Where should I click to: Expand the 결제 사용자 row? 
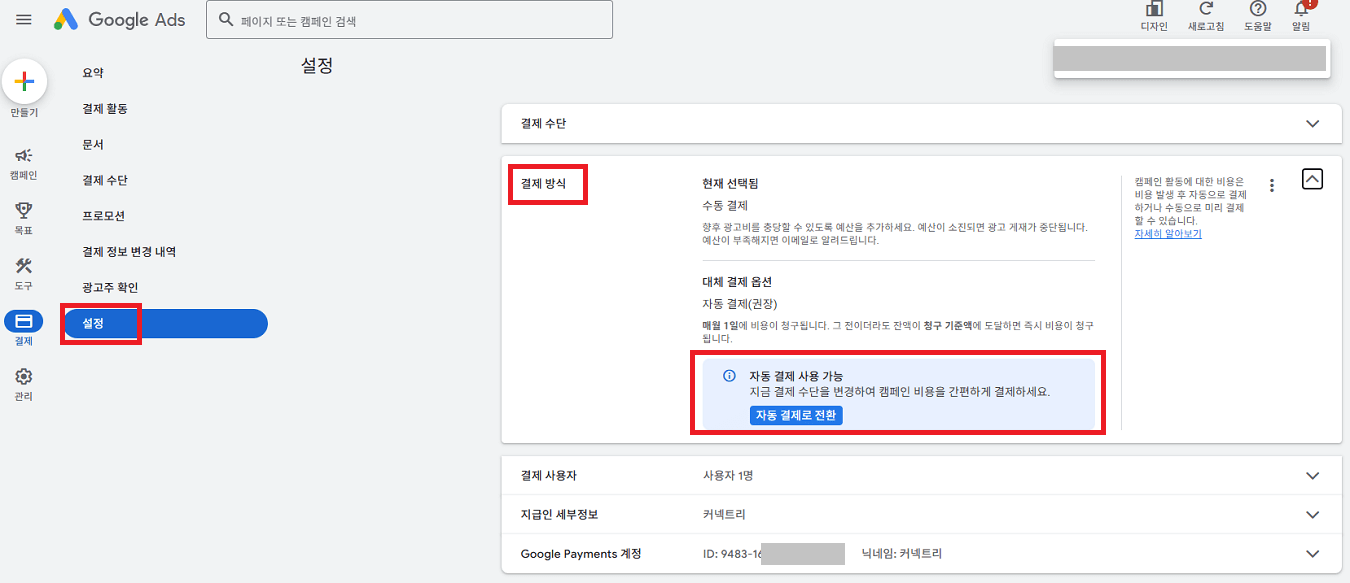click(x=921, y=476)
